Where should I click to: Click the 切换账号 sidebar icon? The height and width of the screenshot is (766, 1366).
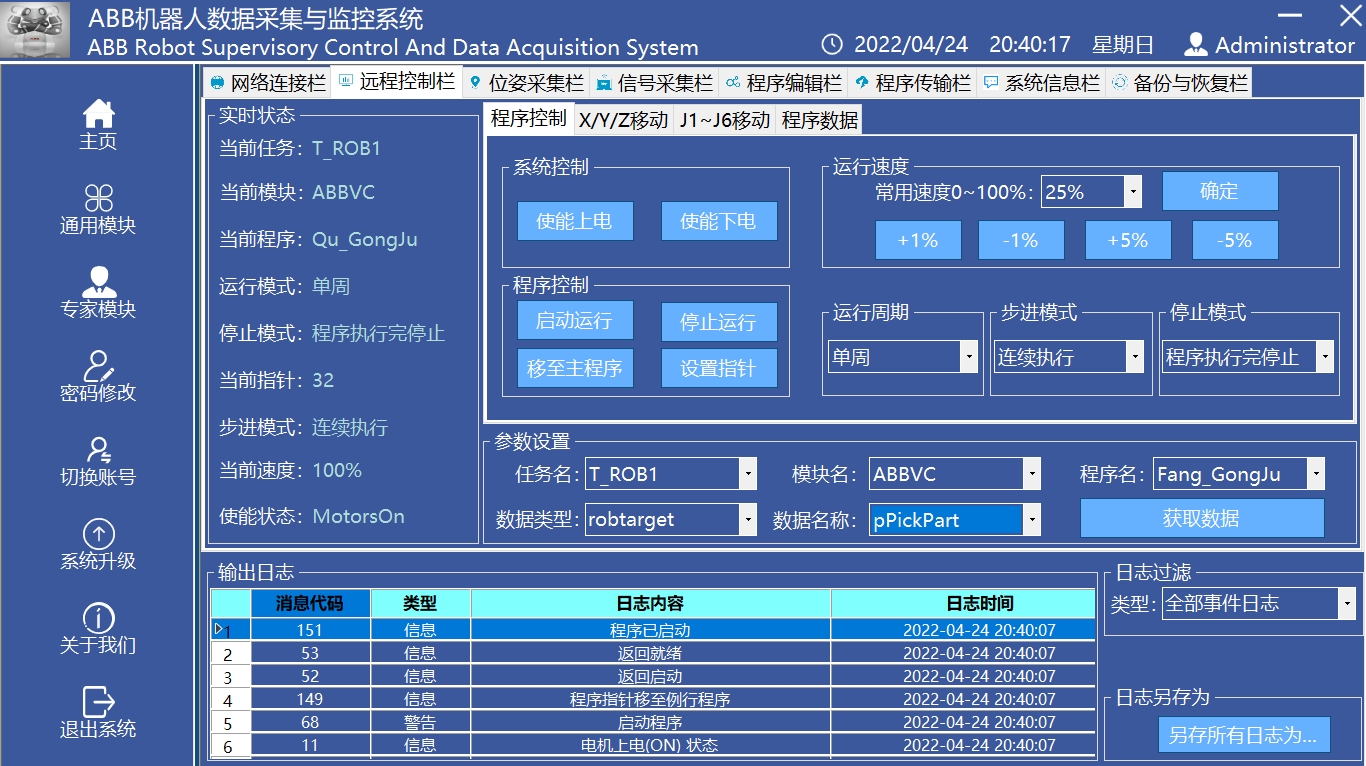[x=98, y=450]
